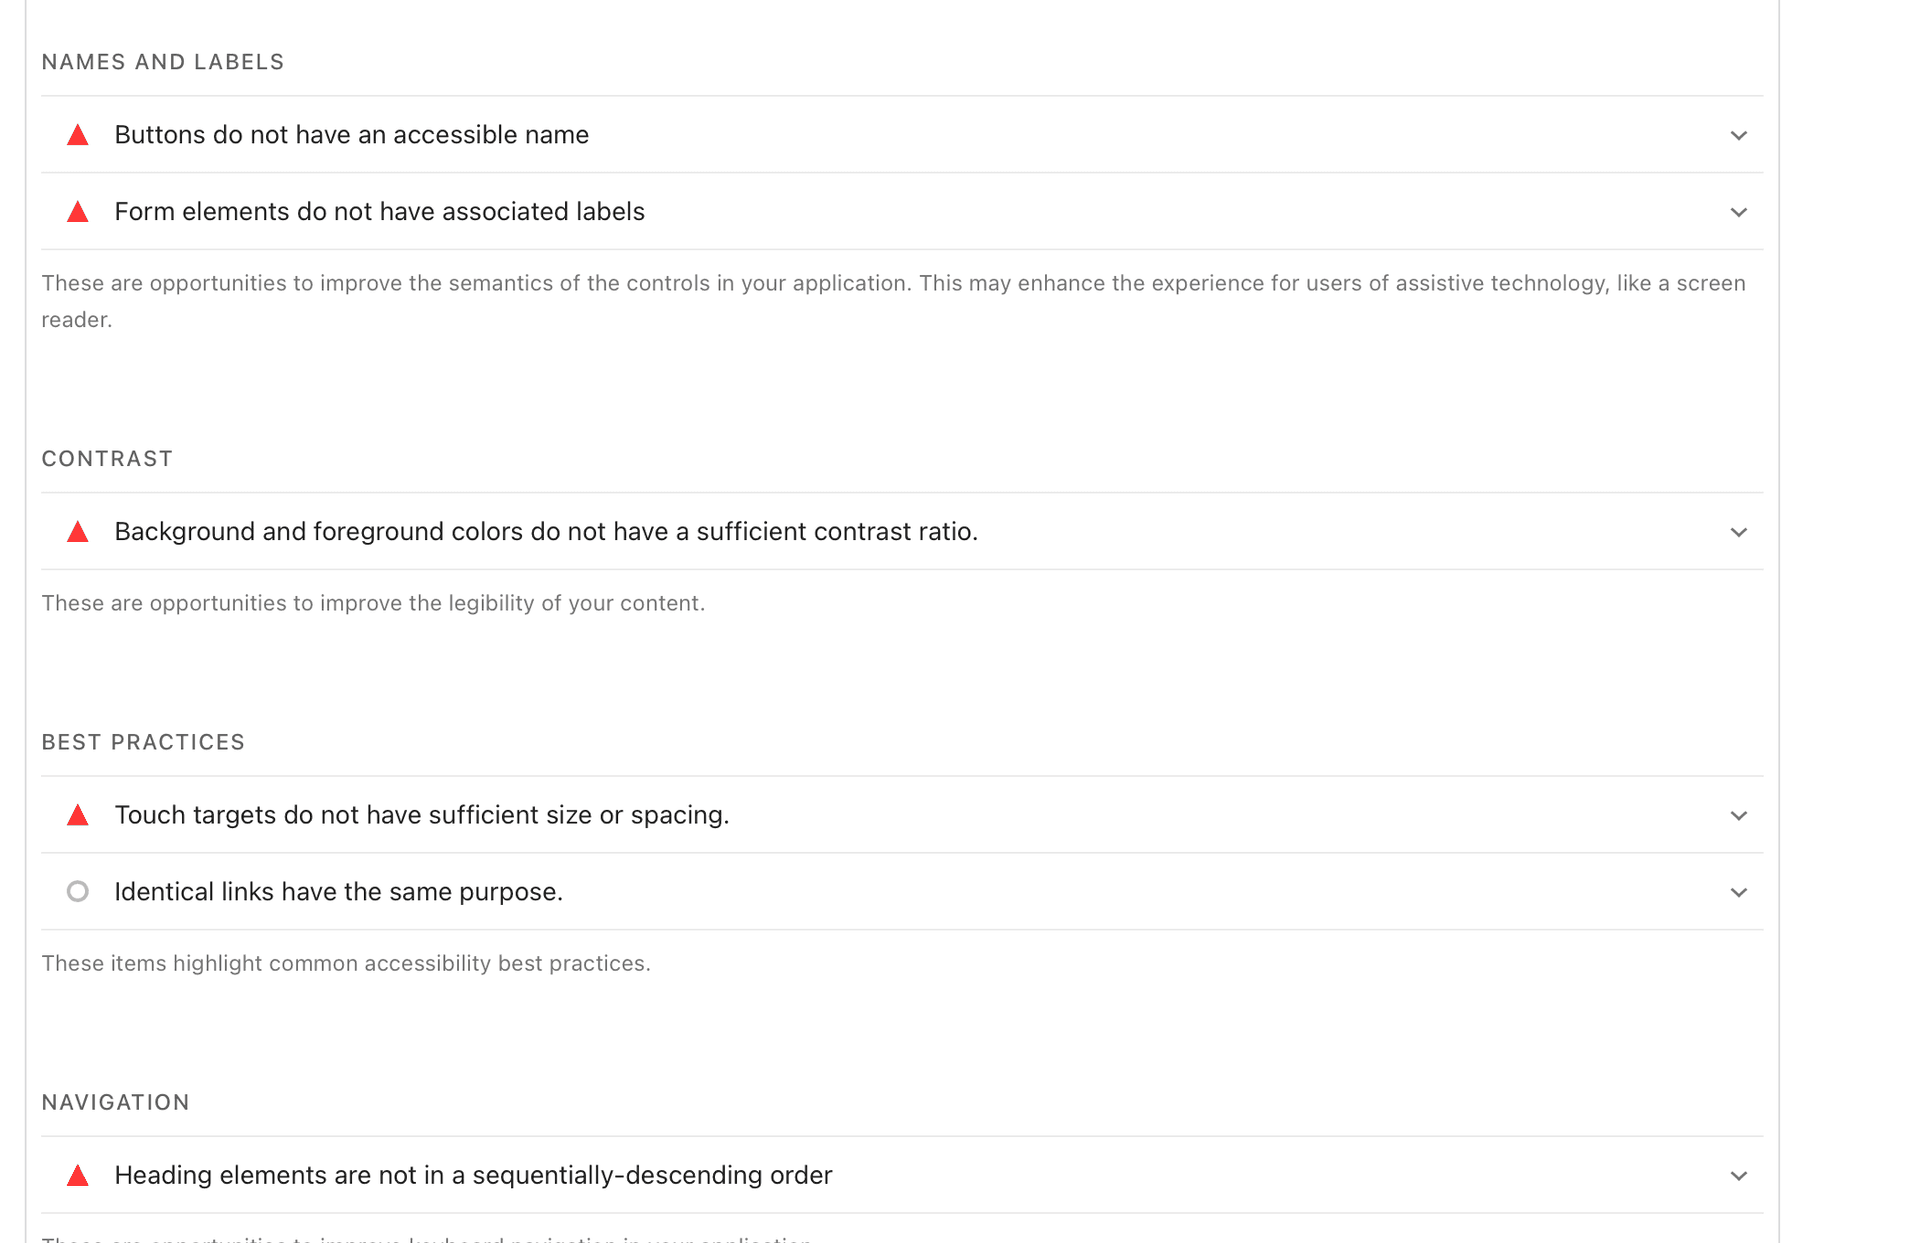Expand the Buttons accessible name audit chevron
Image resolution: width=1920 pixels, height=1243 pixels.
(x=1738, y=135)
